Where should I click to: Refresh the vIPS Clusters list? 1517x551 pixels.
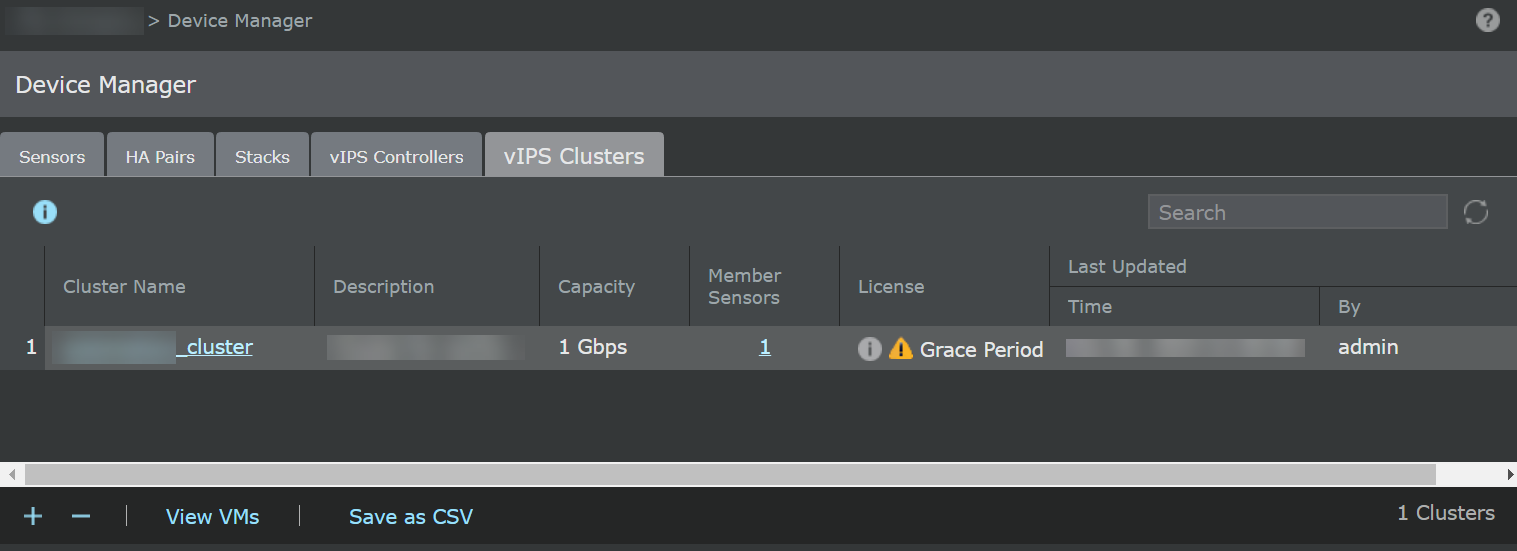1476,212
